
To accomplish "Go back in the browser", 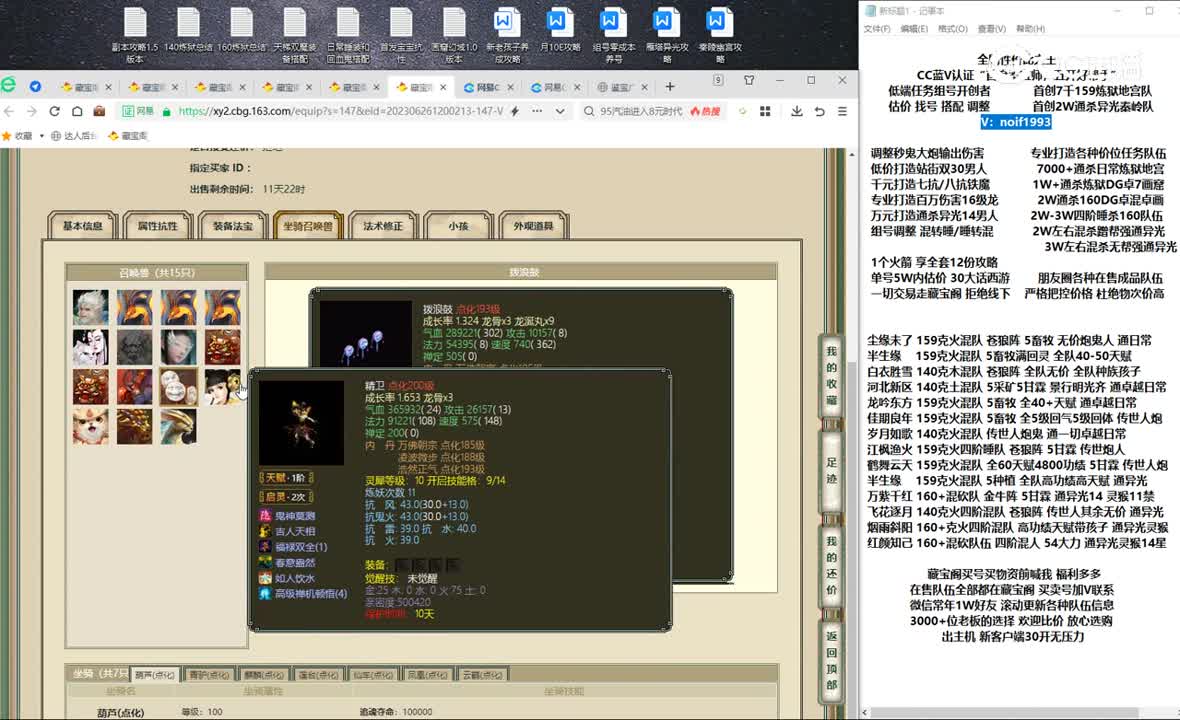I will (9, 111).
